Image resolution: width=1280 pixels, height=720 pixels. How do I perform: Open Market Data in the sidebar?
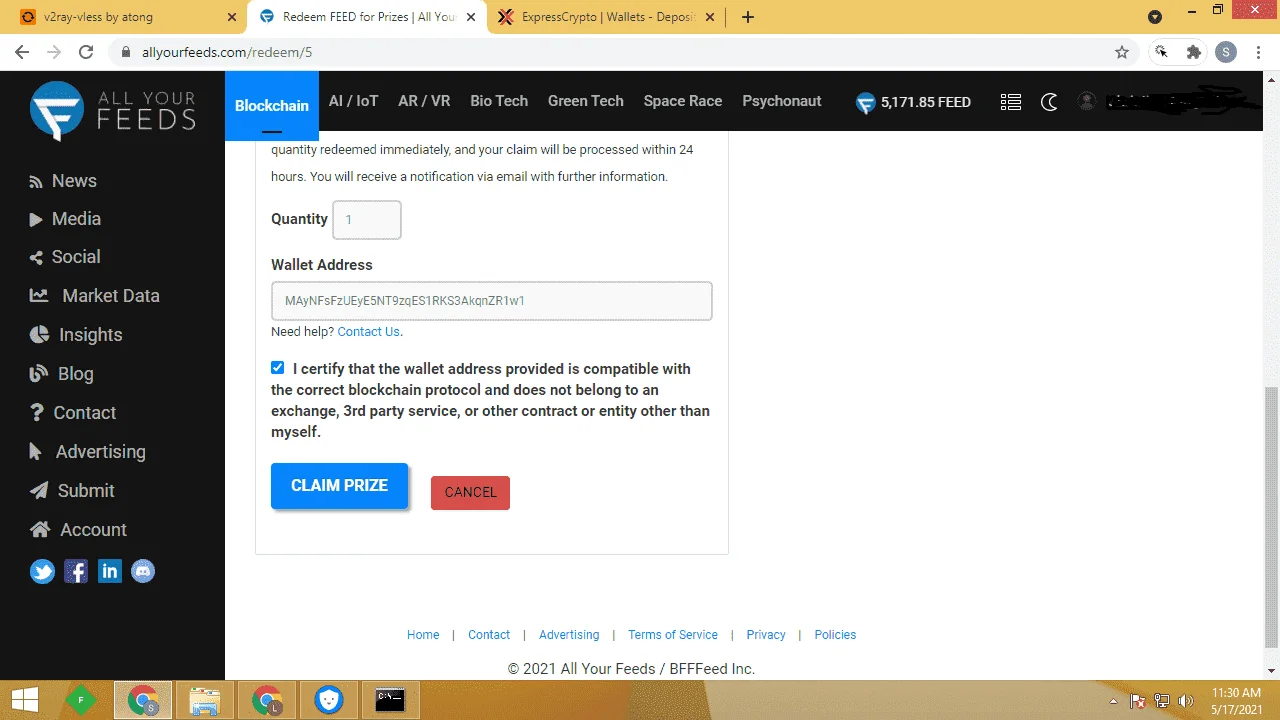[95, 296]
